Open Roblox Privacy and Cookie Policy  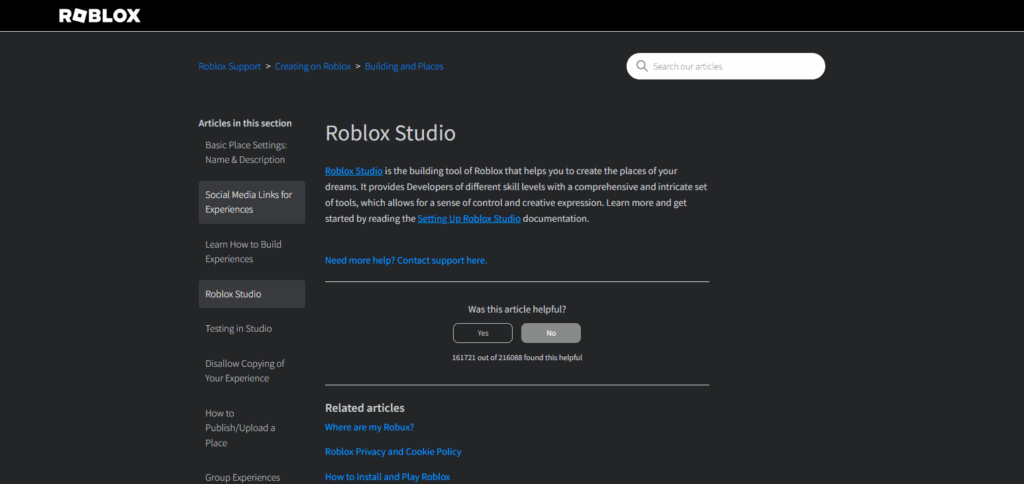pos(393,452)
